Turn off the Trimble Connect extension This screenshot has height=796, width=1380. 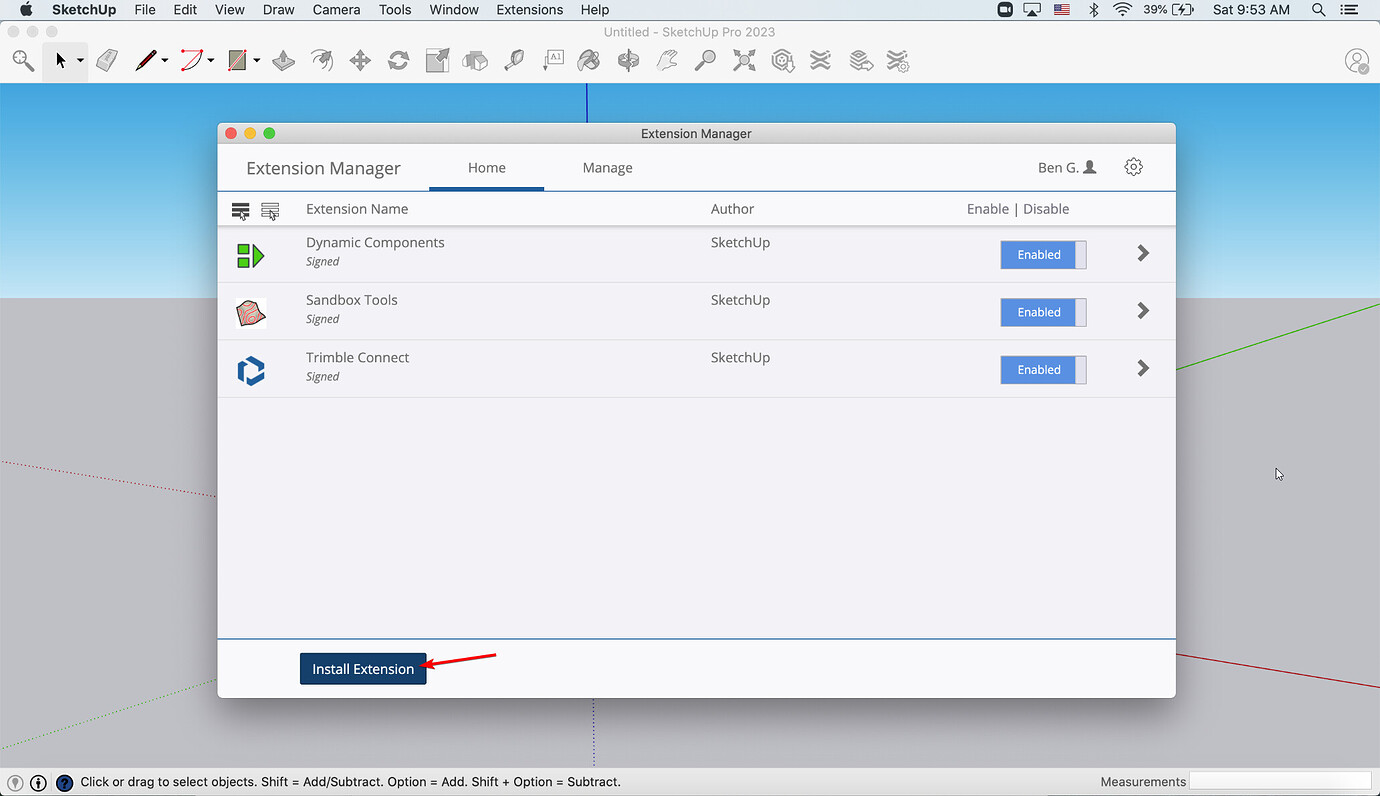point(1043,370)
